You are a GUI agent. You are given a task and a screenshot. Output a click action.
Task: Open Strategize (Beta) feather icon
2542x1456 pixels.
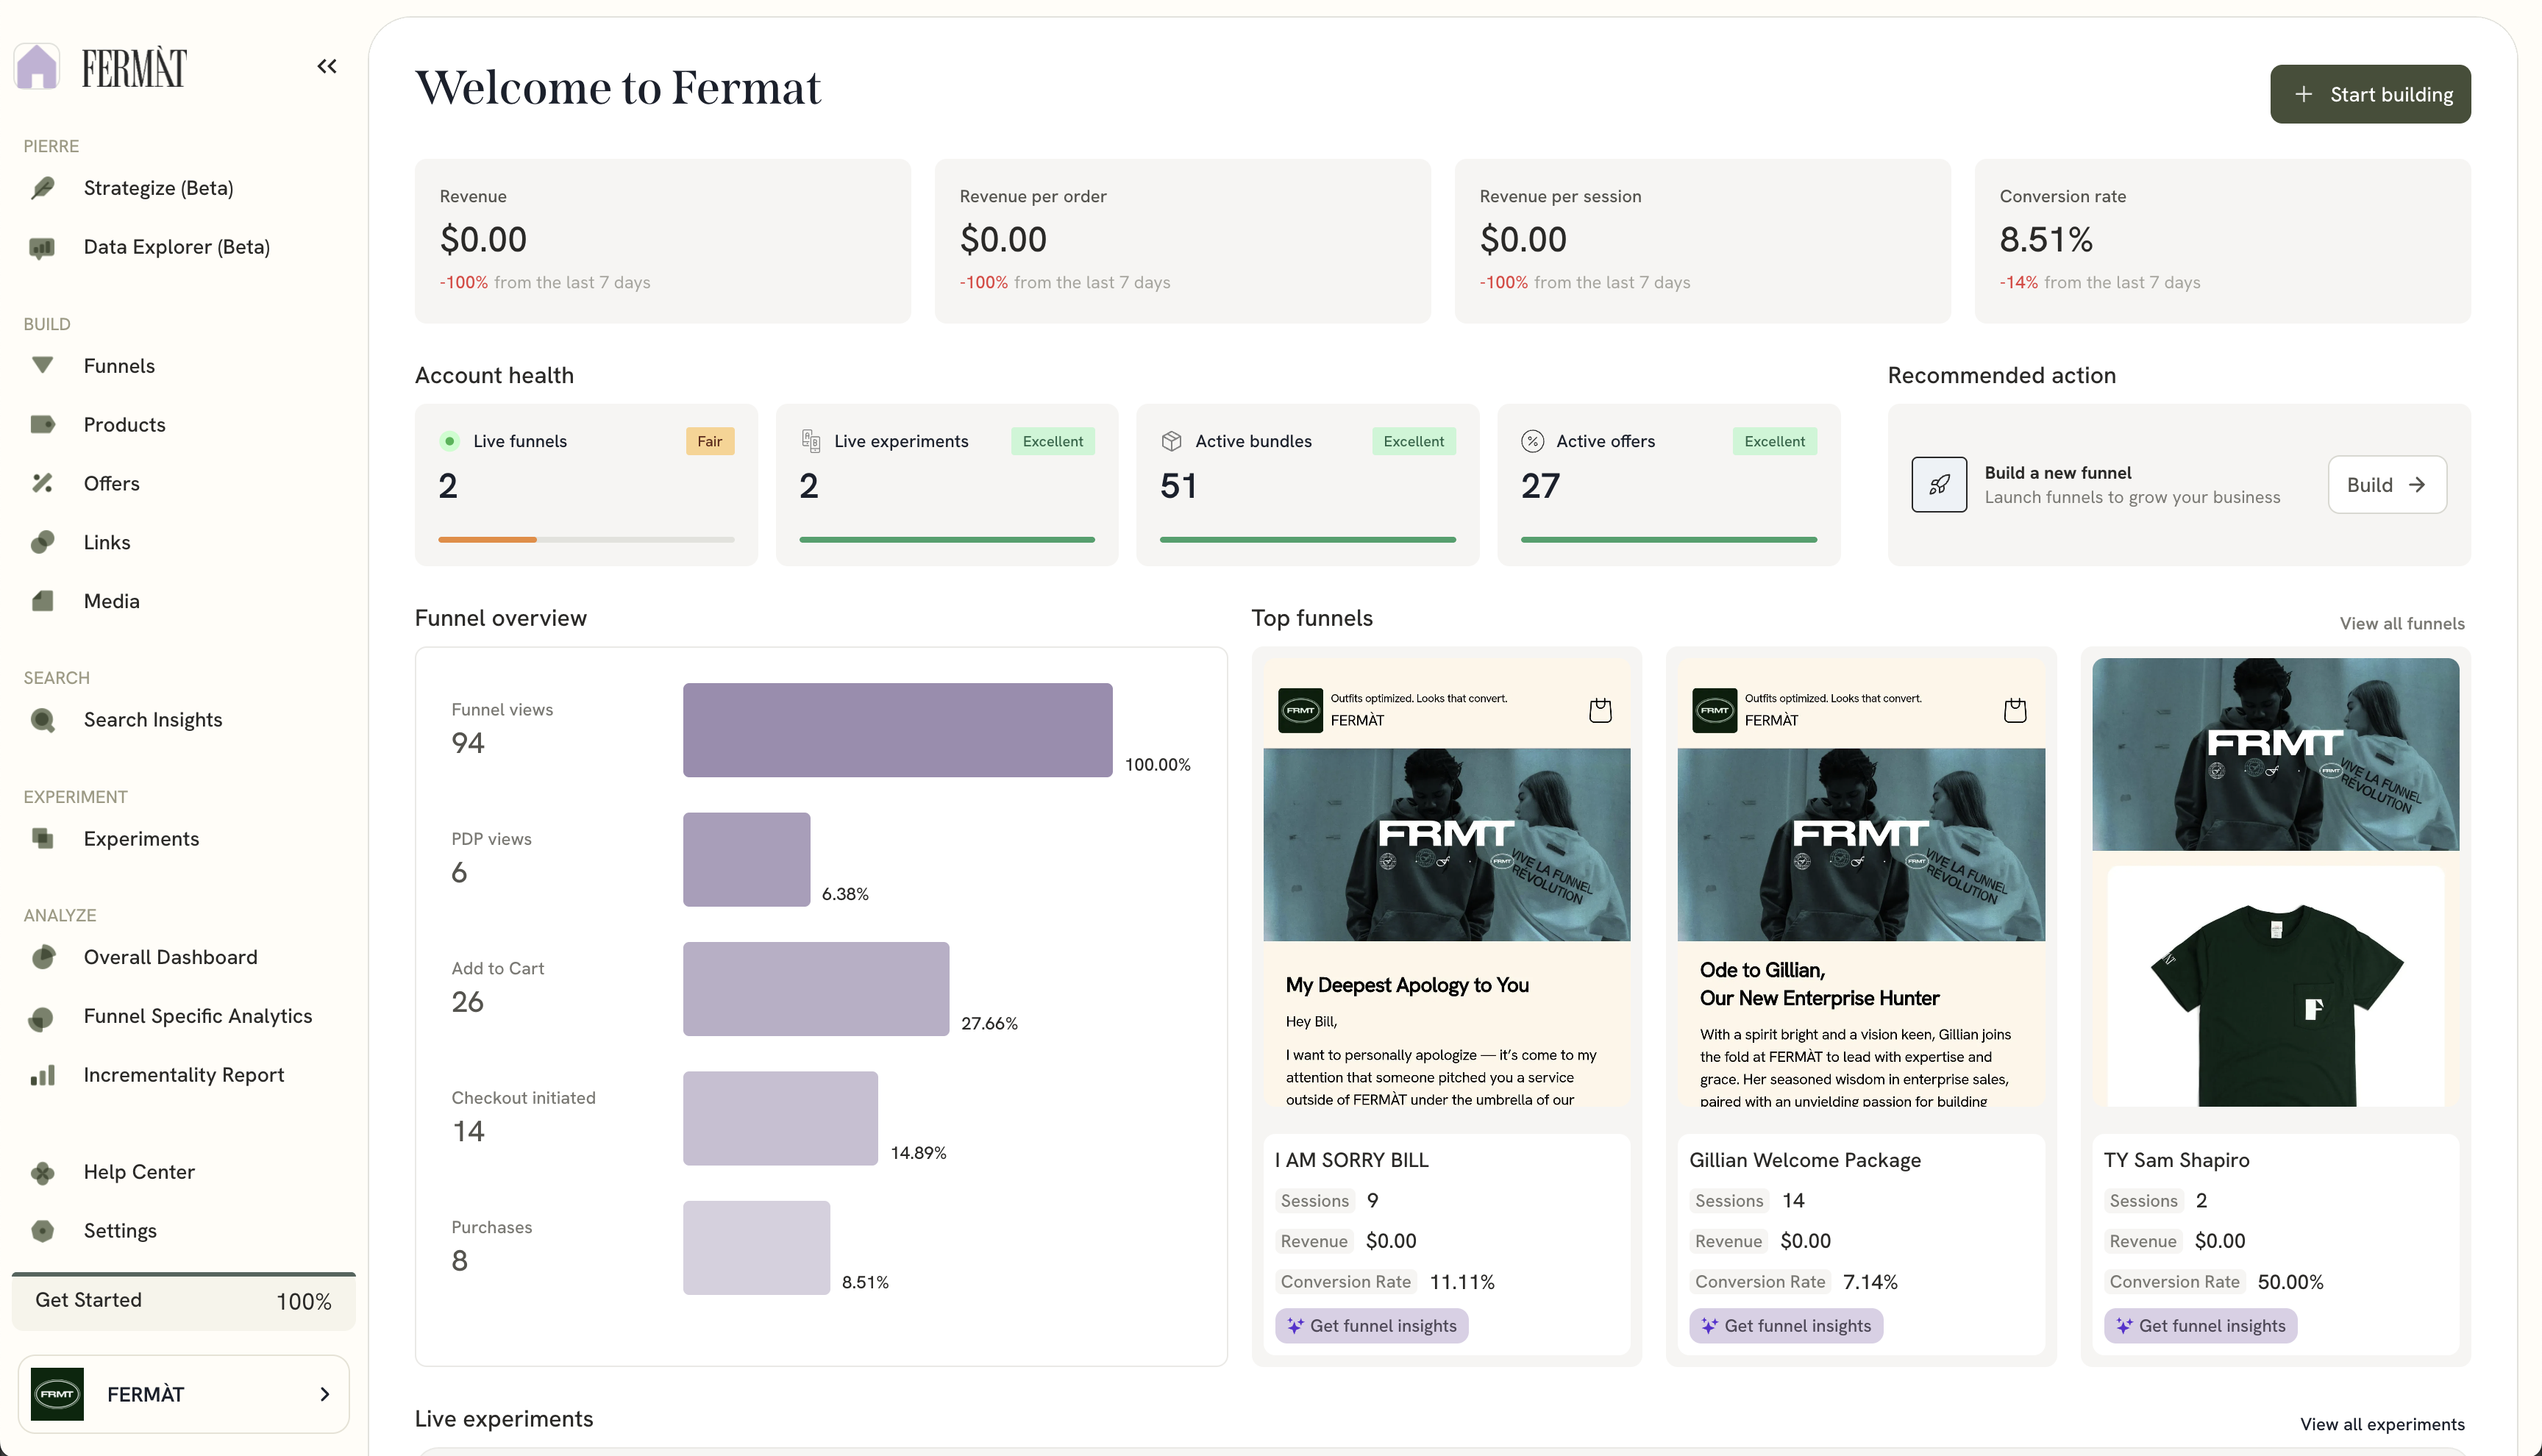42,188
